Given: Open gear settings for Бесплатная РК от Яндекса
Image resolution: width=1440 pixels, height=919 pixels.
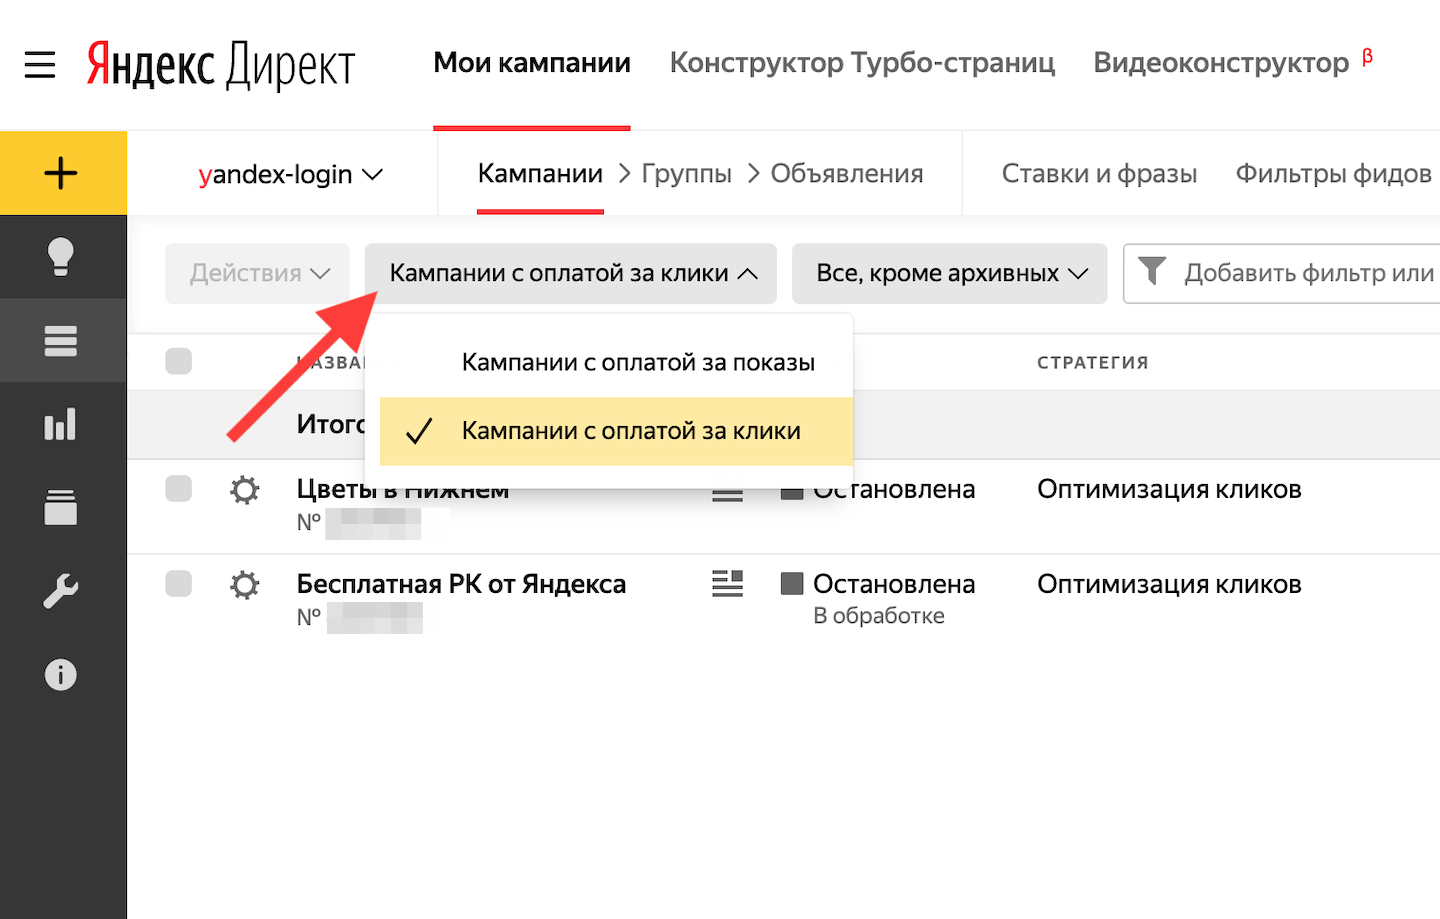Looking at the screenshot, I should (x=245, y=584).
